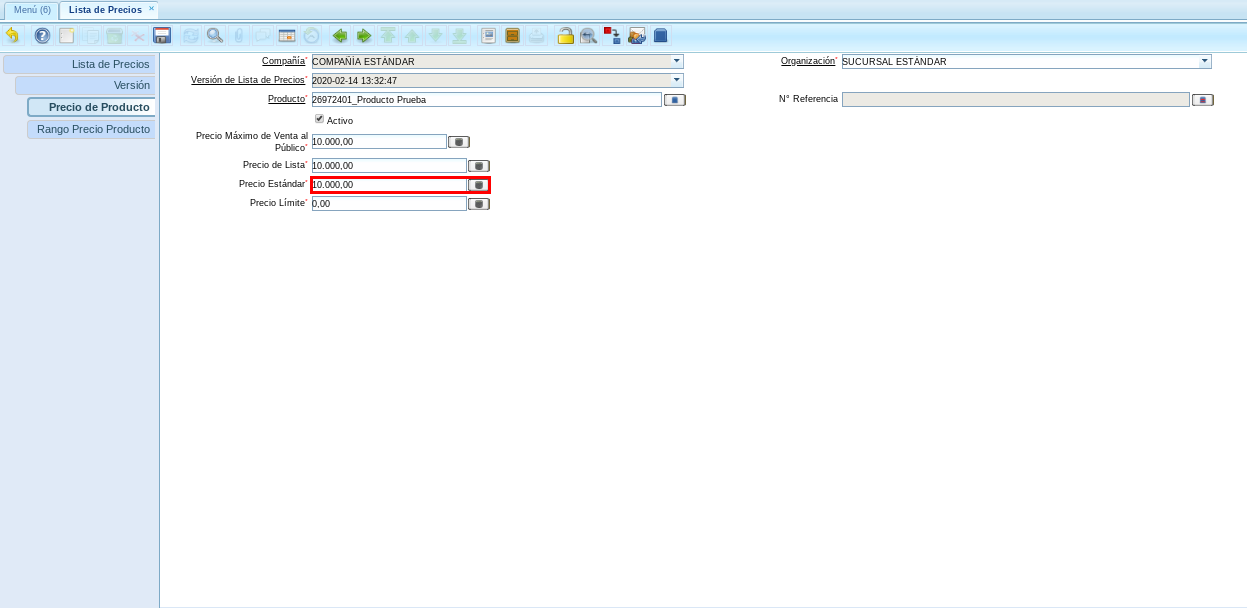This screenshot has width=1247, height=608.
Task: Click Versión de Lista de Precios label link
Action: point(248,80)
